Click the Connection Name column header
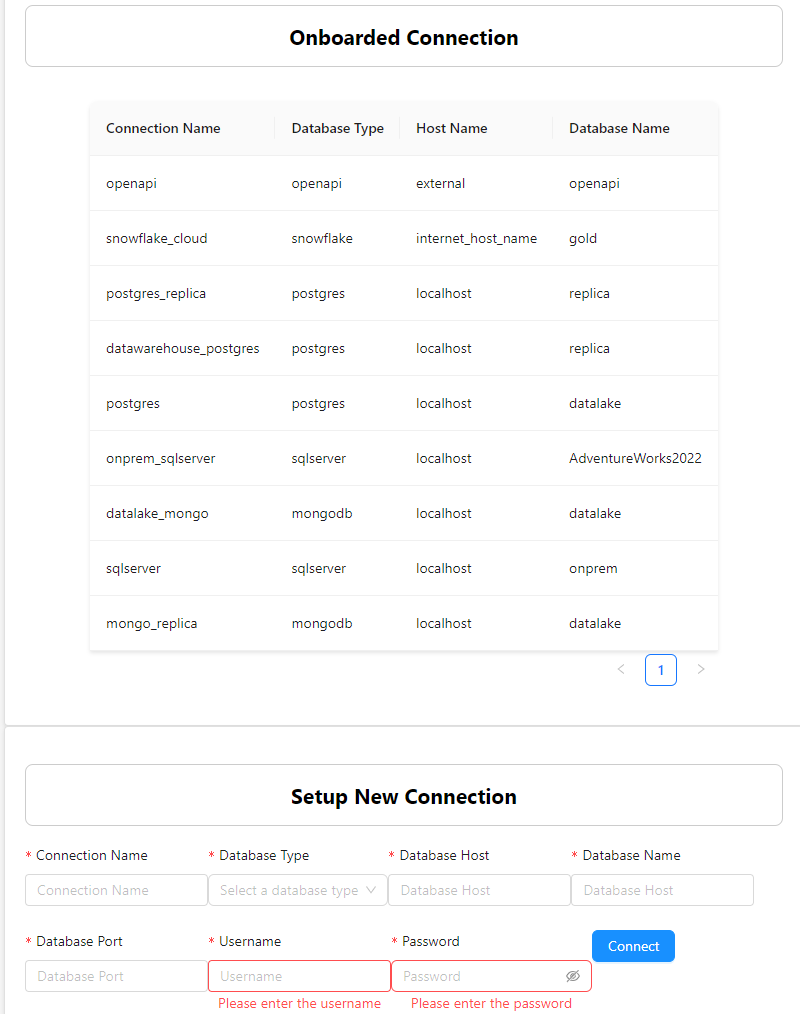Viewport: 800px width, 1014px height. point(163,128)
